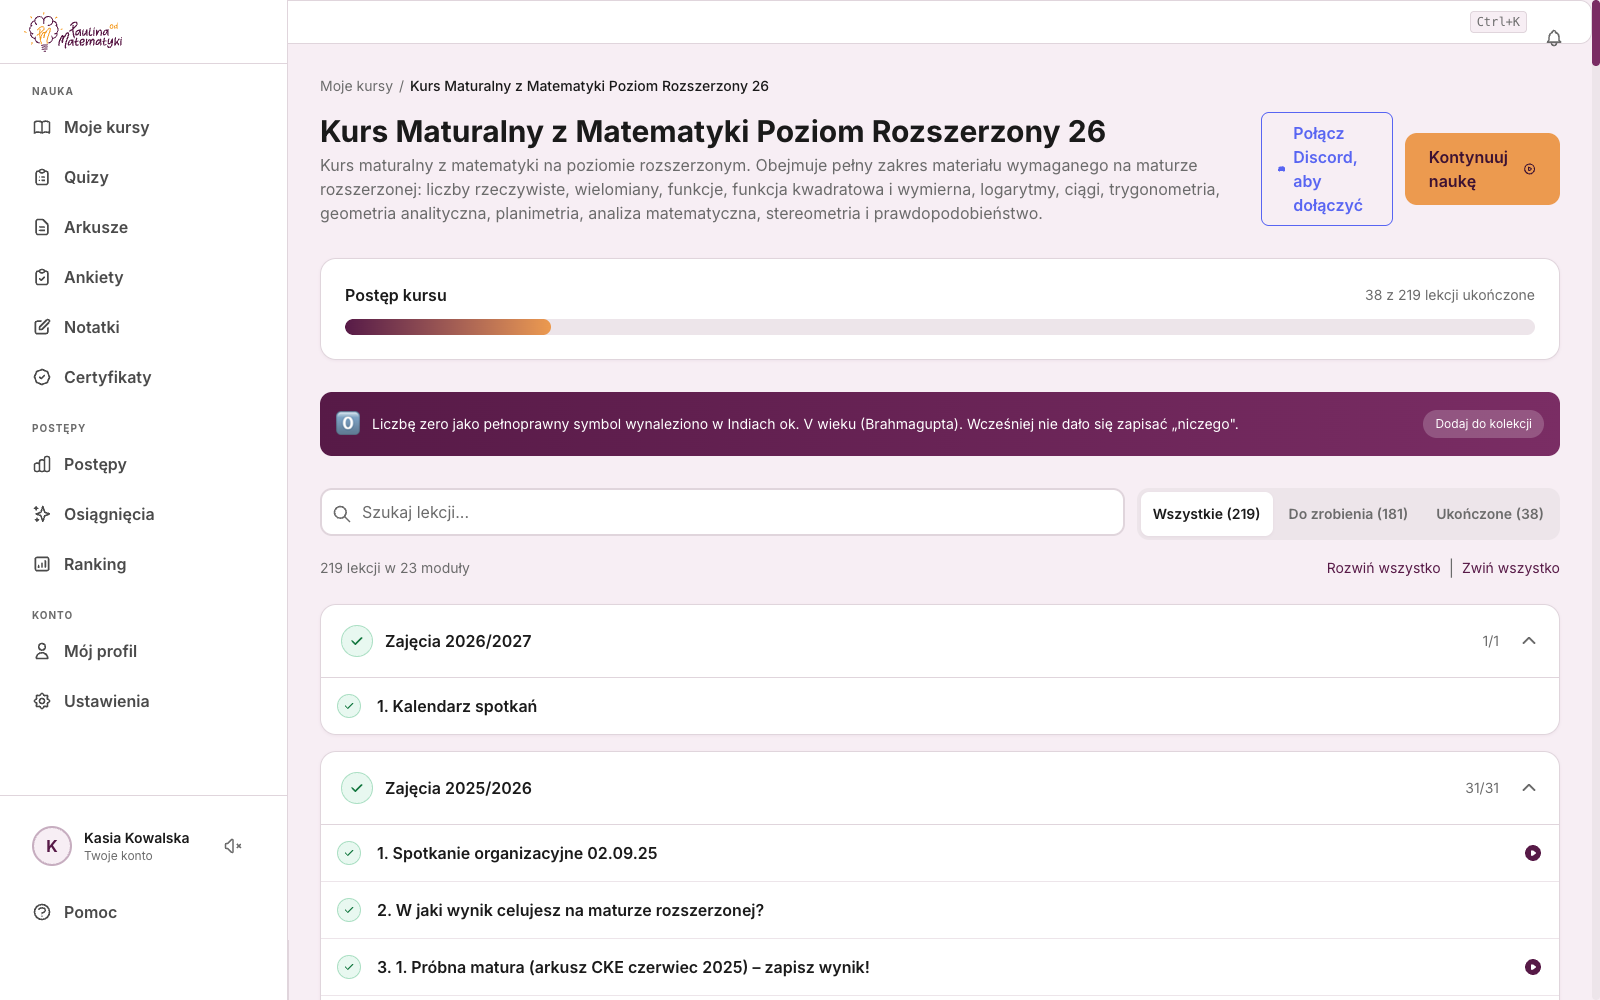Toggle completion check for Spotkanie organizacyjne
The image size is (1600, 1000).
pyautogui.click(x=349, y=853)
